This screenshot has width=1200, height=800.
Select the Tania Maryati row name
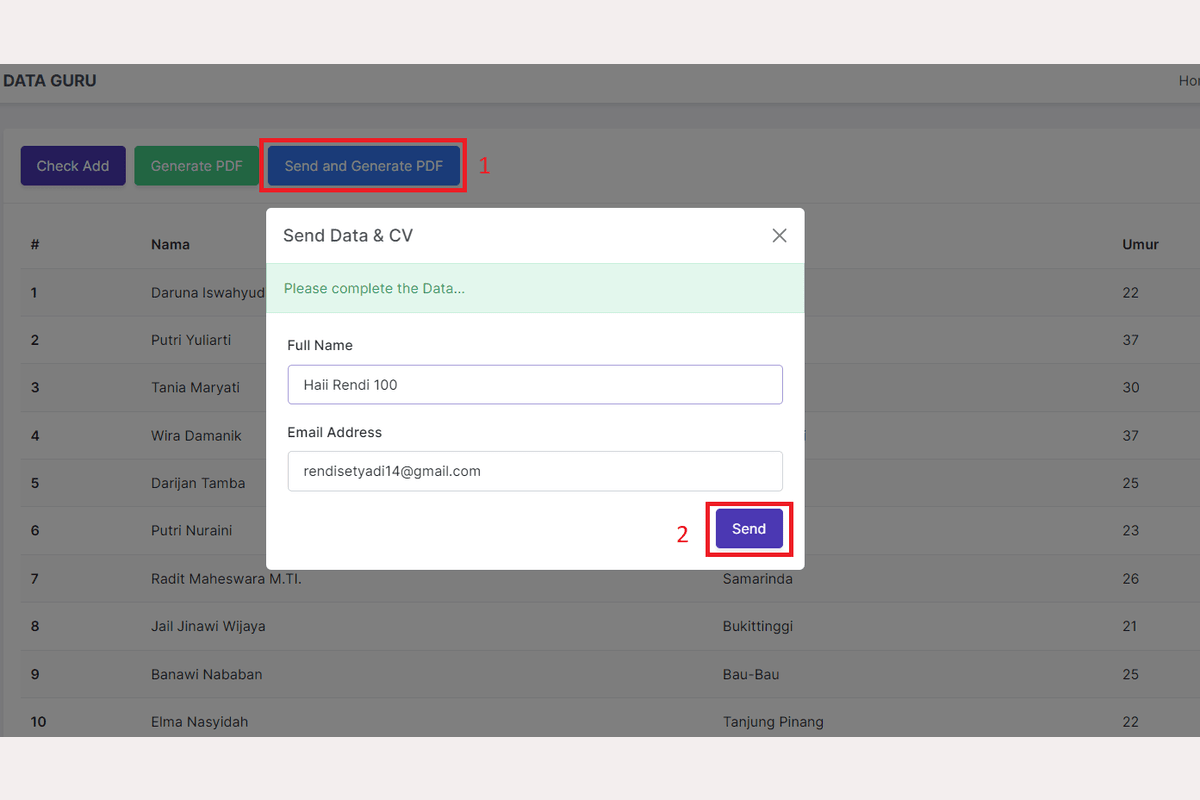[195, 387]
